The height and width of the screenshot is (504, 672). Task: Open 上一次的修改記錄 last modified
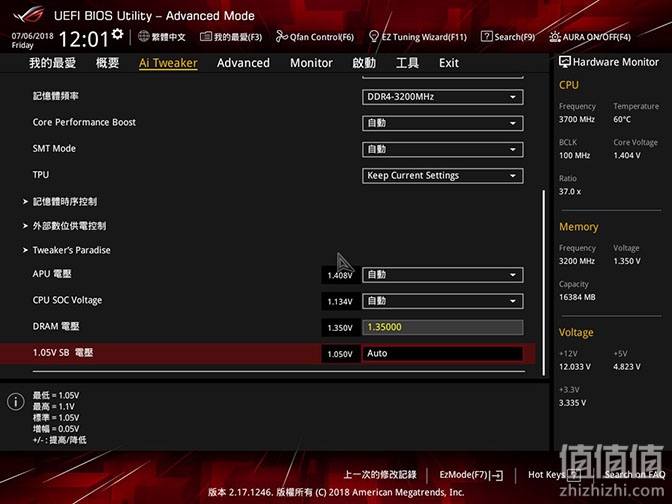point(380,474)
